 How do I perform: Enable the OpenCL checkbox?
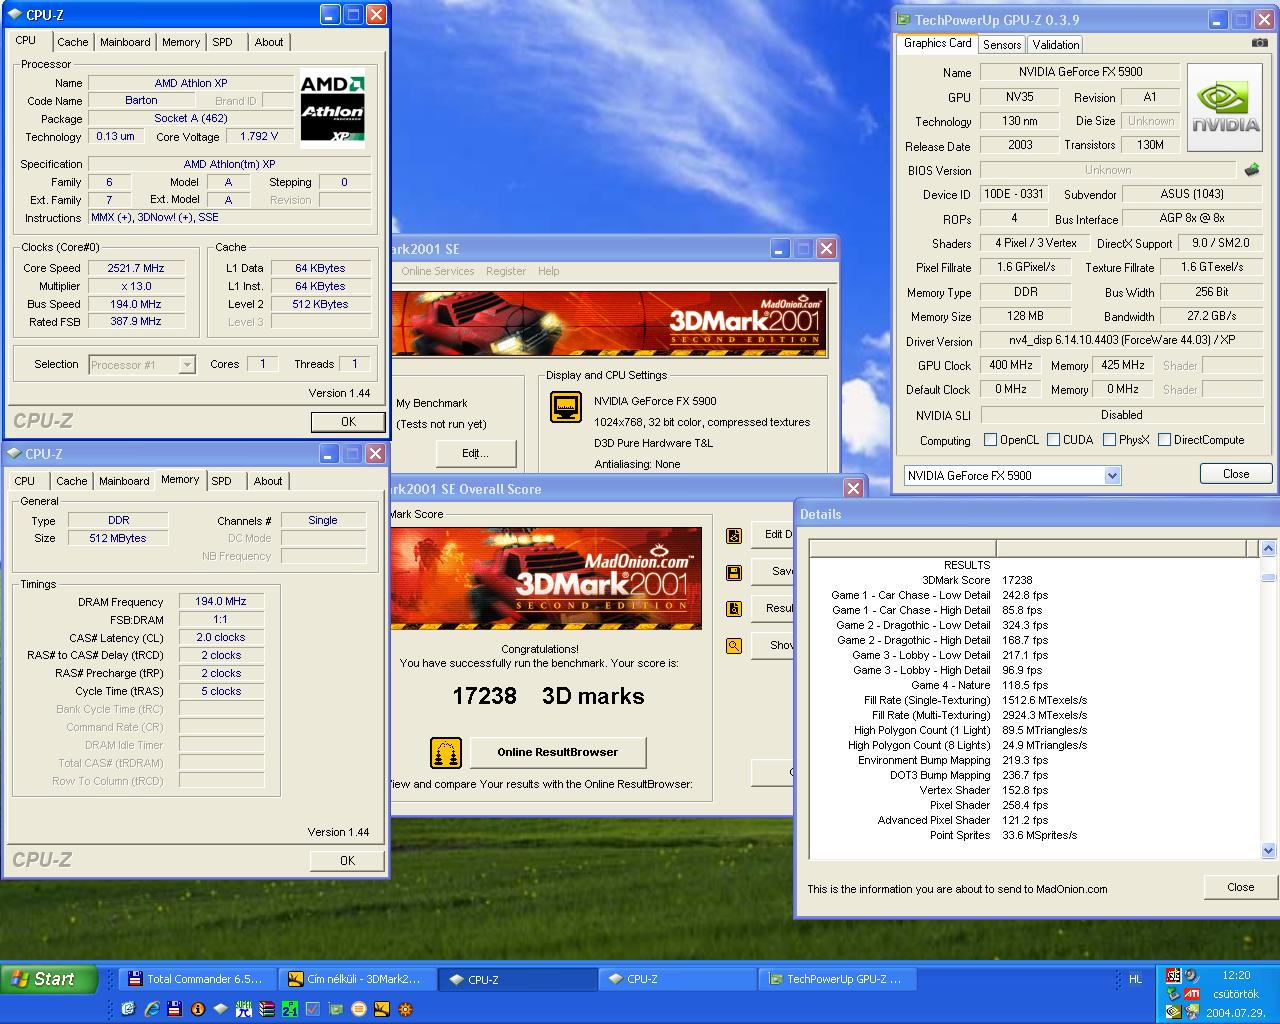pos(990,440)
